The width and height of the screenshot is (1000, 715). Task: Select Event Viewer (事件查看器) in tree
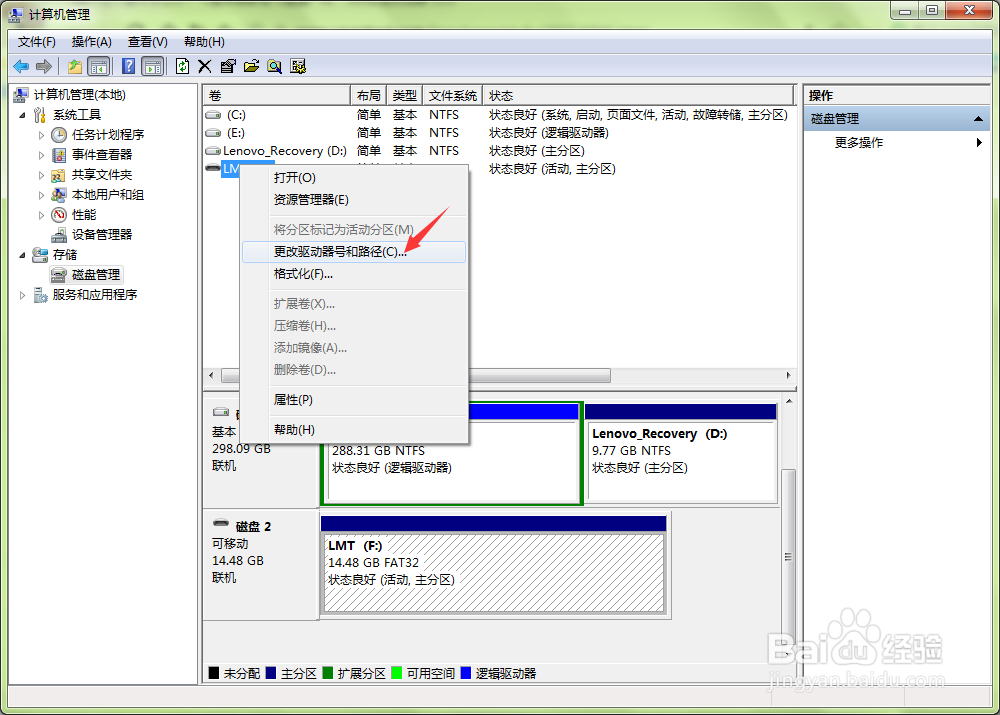click(102, 154)
